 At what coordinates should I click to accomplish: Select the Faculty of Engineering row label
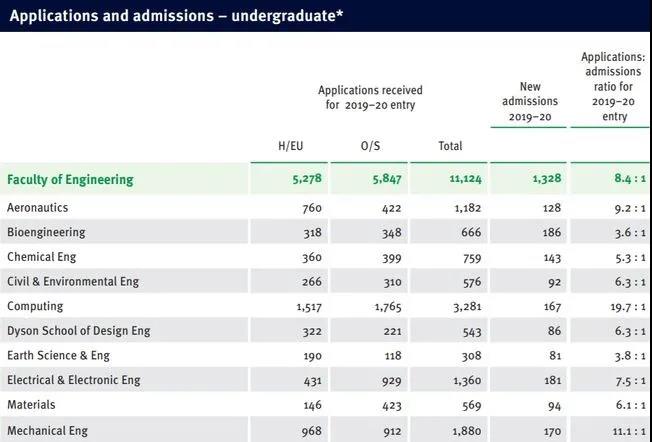point(70,180)
